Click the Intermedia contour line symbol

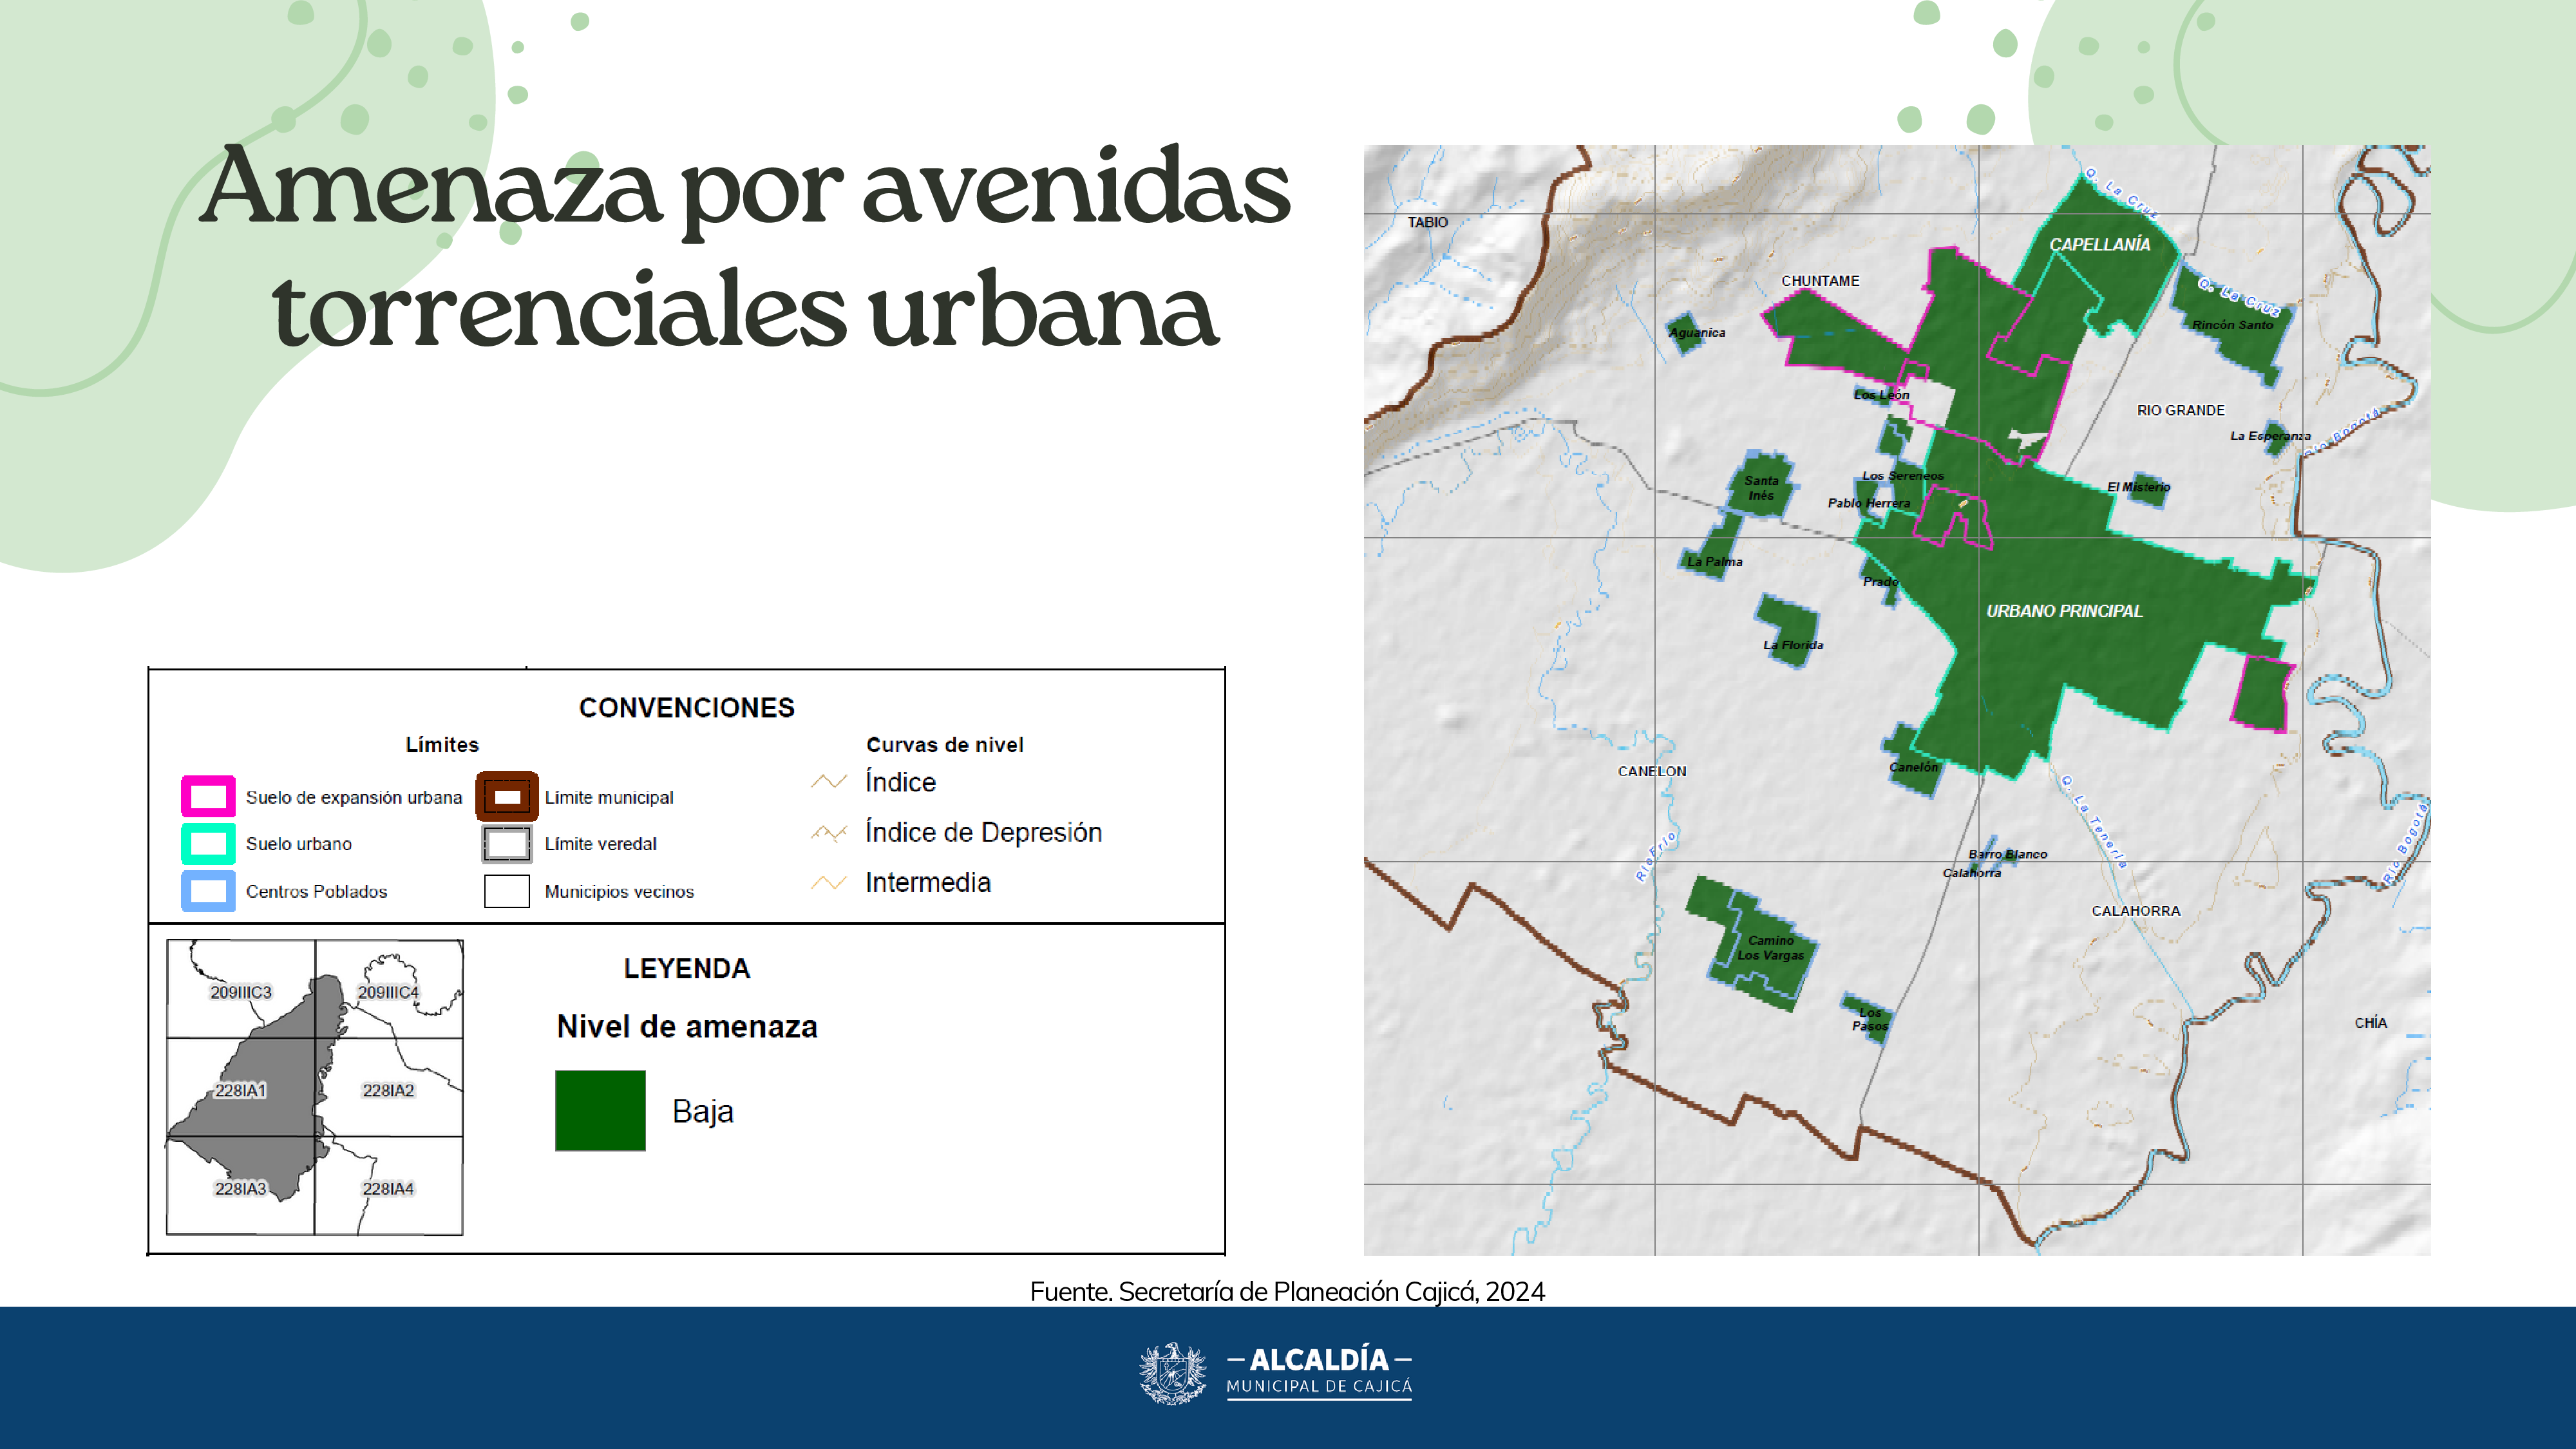click(x=829, y=882)
